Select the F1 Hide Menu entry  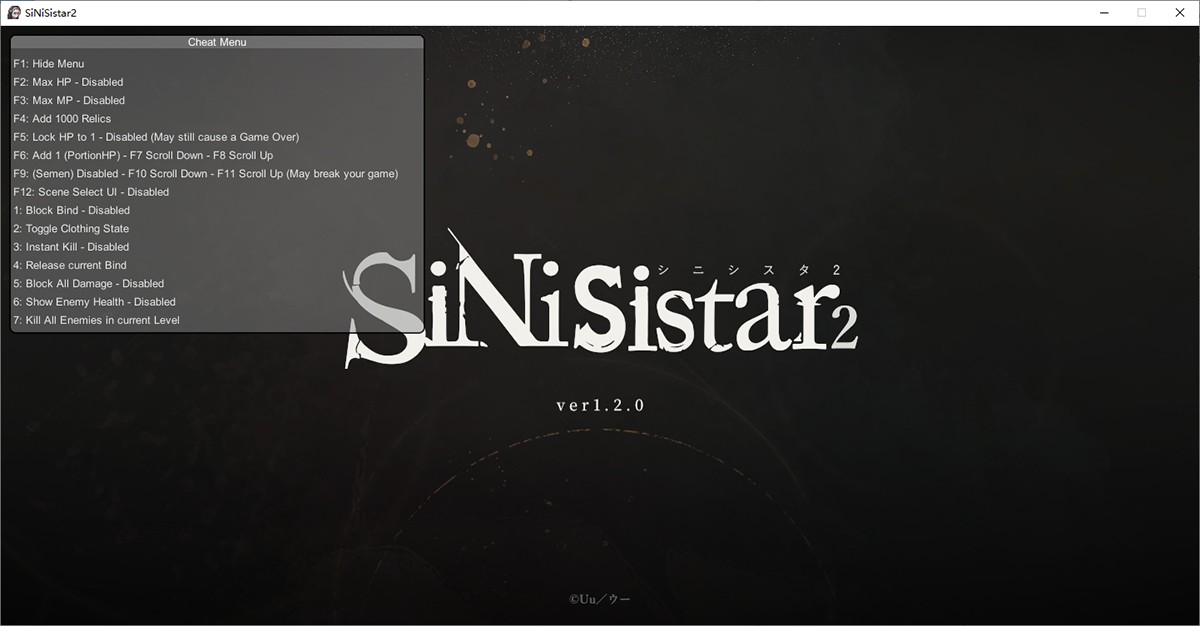click(49, 64)
